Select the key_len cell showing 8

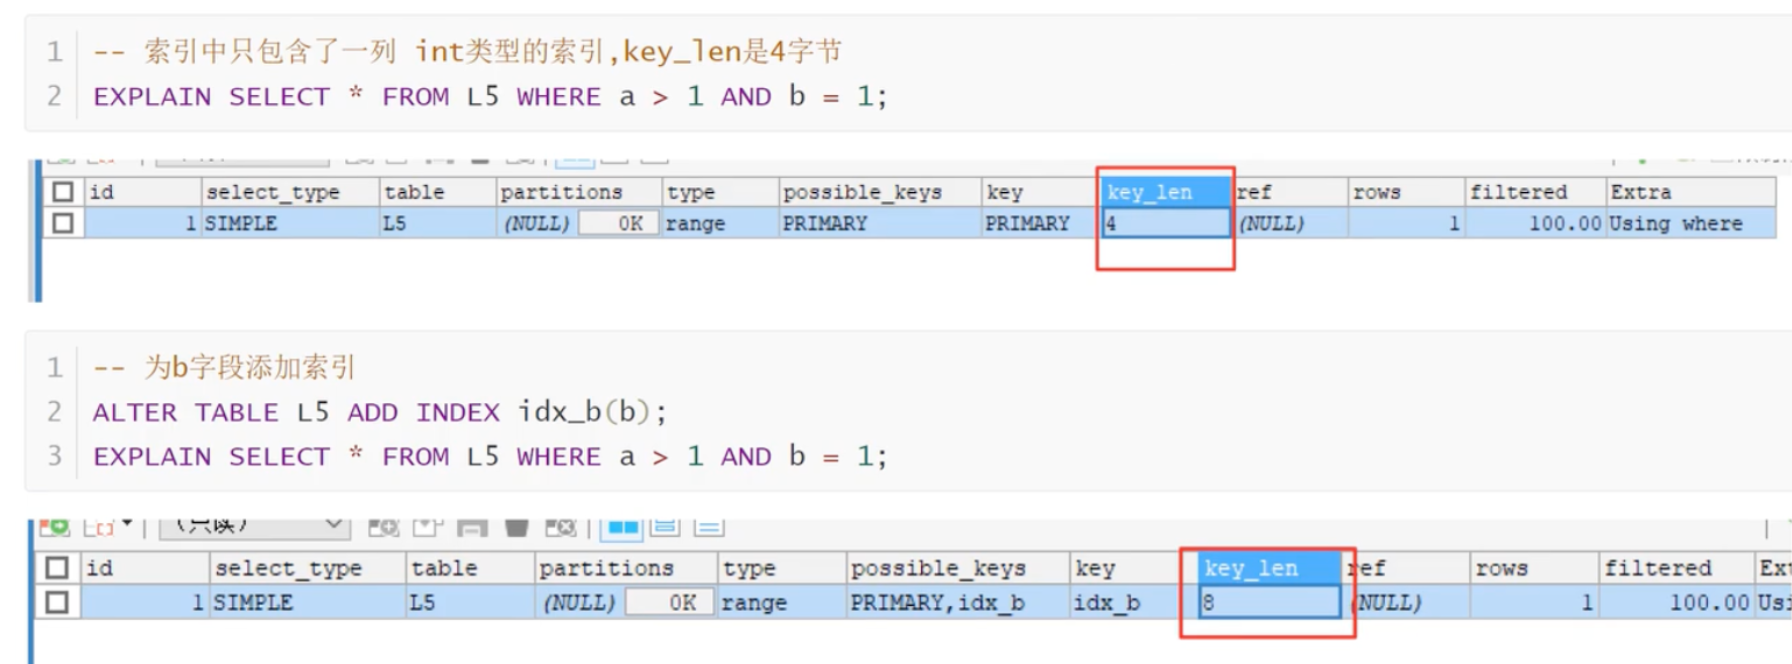(1270, 602)
